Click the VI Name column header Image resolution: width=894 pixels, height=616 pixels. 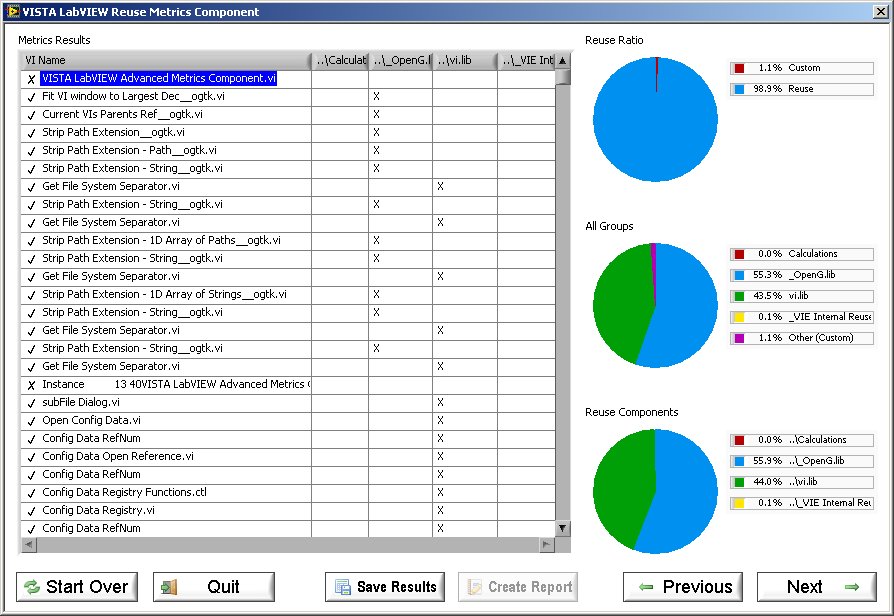pyautogui.click(x=166, y=60)
